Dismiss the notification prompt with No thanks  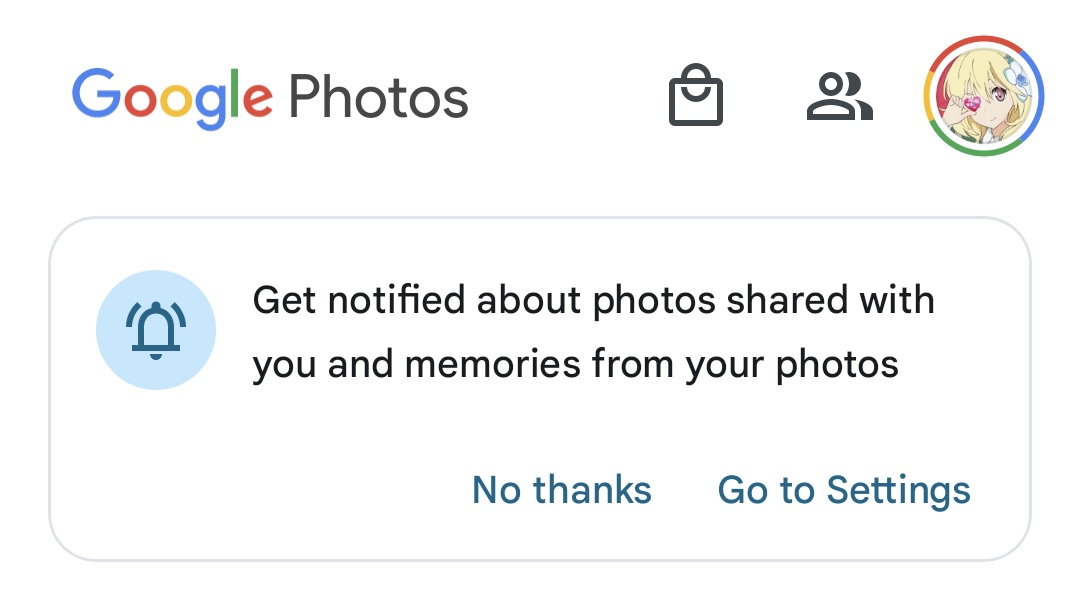pos(561,490)
